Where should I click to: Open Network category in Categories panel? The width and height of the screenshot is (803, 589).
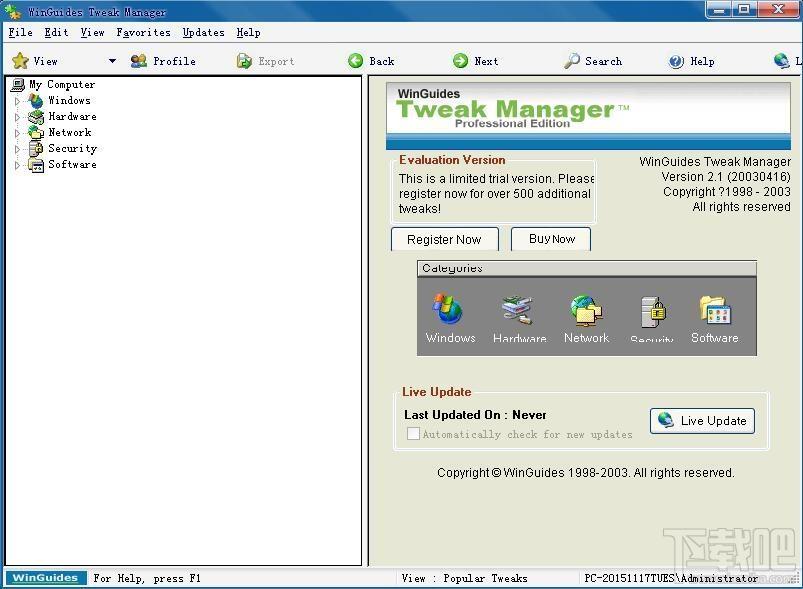pyautogui.click(x=586, y=319)
